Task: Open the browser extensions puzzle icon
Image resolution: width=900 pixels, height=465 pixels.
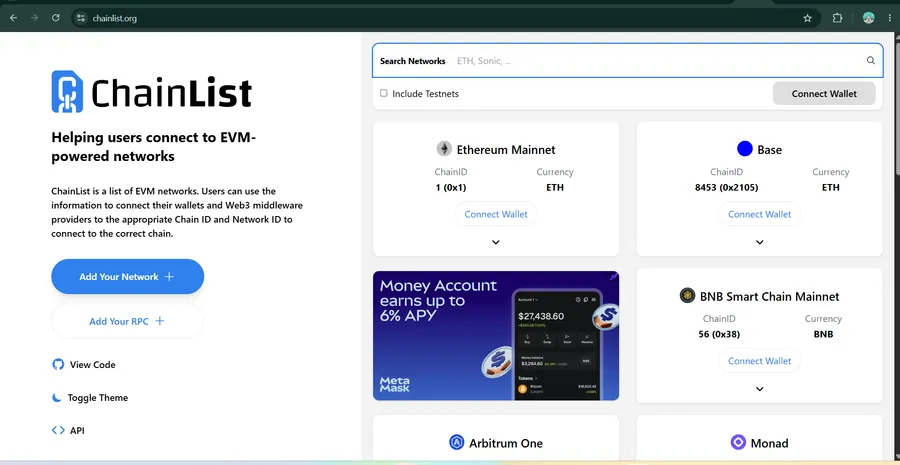Action: (837, 18)
